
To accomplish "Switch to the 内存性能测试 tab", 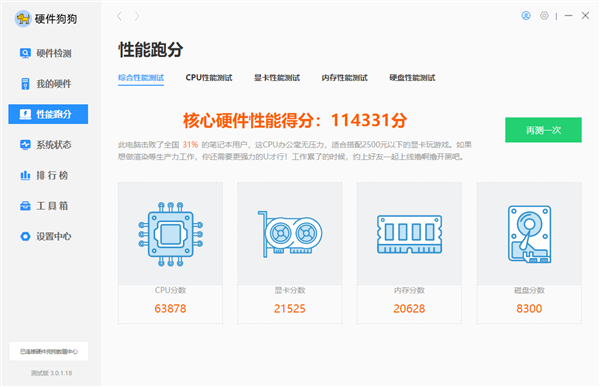I will point(344,78).
